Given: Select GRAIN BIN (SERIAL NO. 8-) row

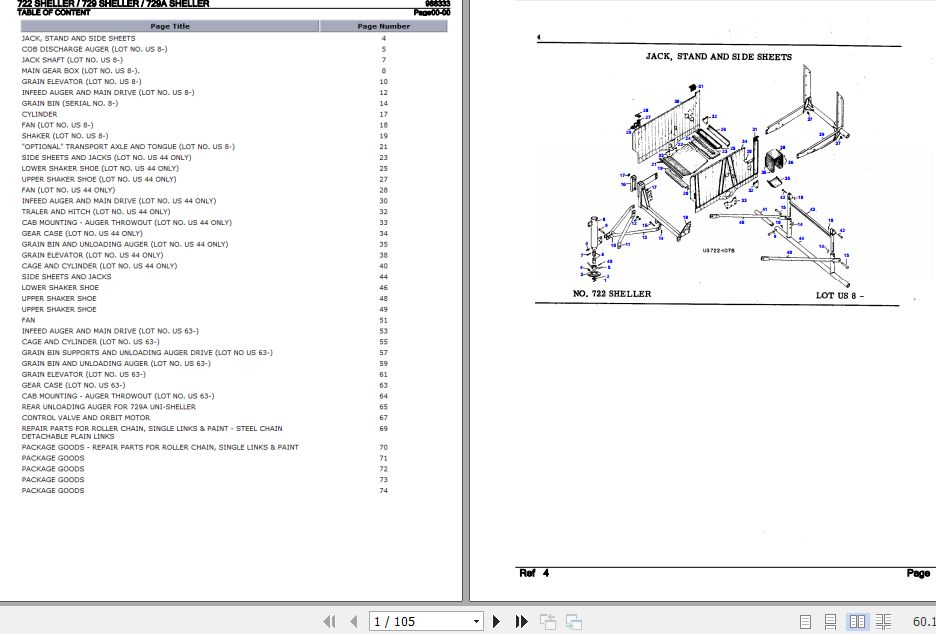Looking at the screenshot, I should point(70,103).
